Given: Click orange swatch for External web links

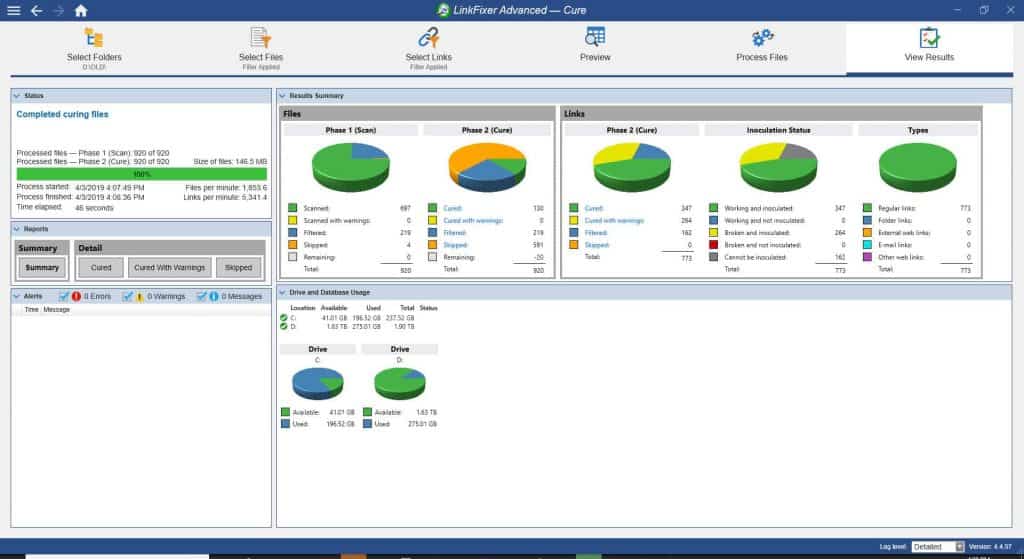Looking at the screenshot, I should tap(867, 233).
